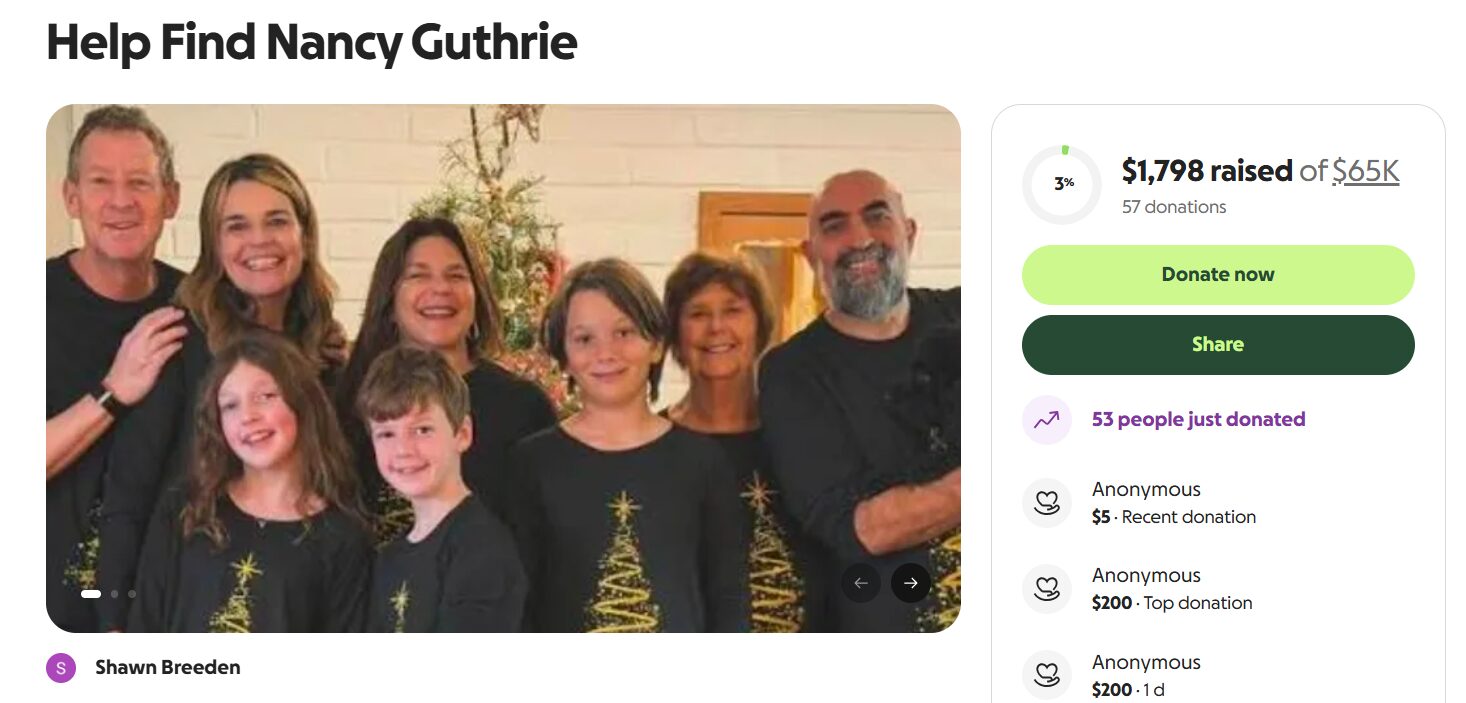Click the 3% circular progress indicator

click(1062, 184)
